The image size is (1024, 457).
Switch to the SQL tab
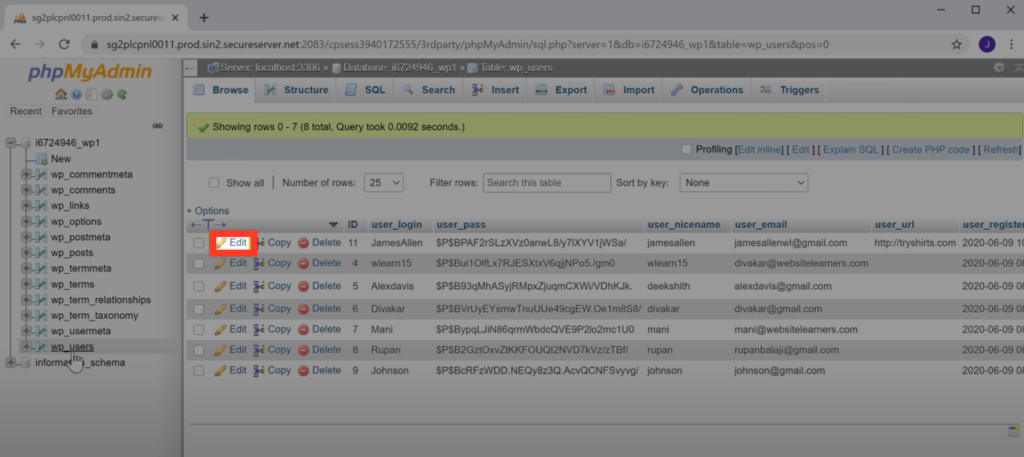[366, 90]
